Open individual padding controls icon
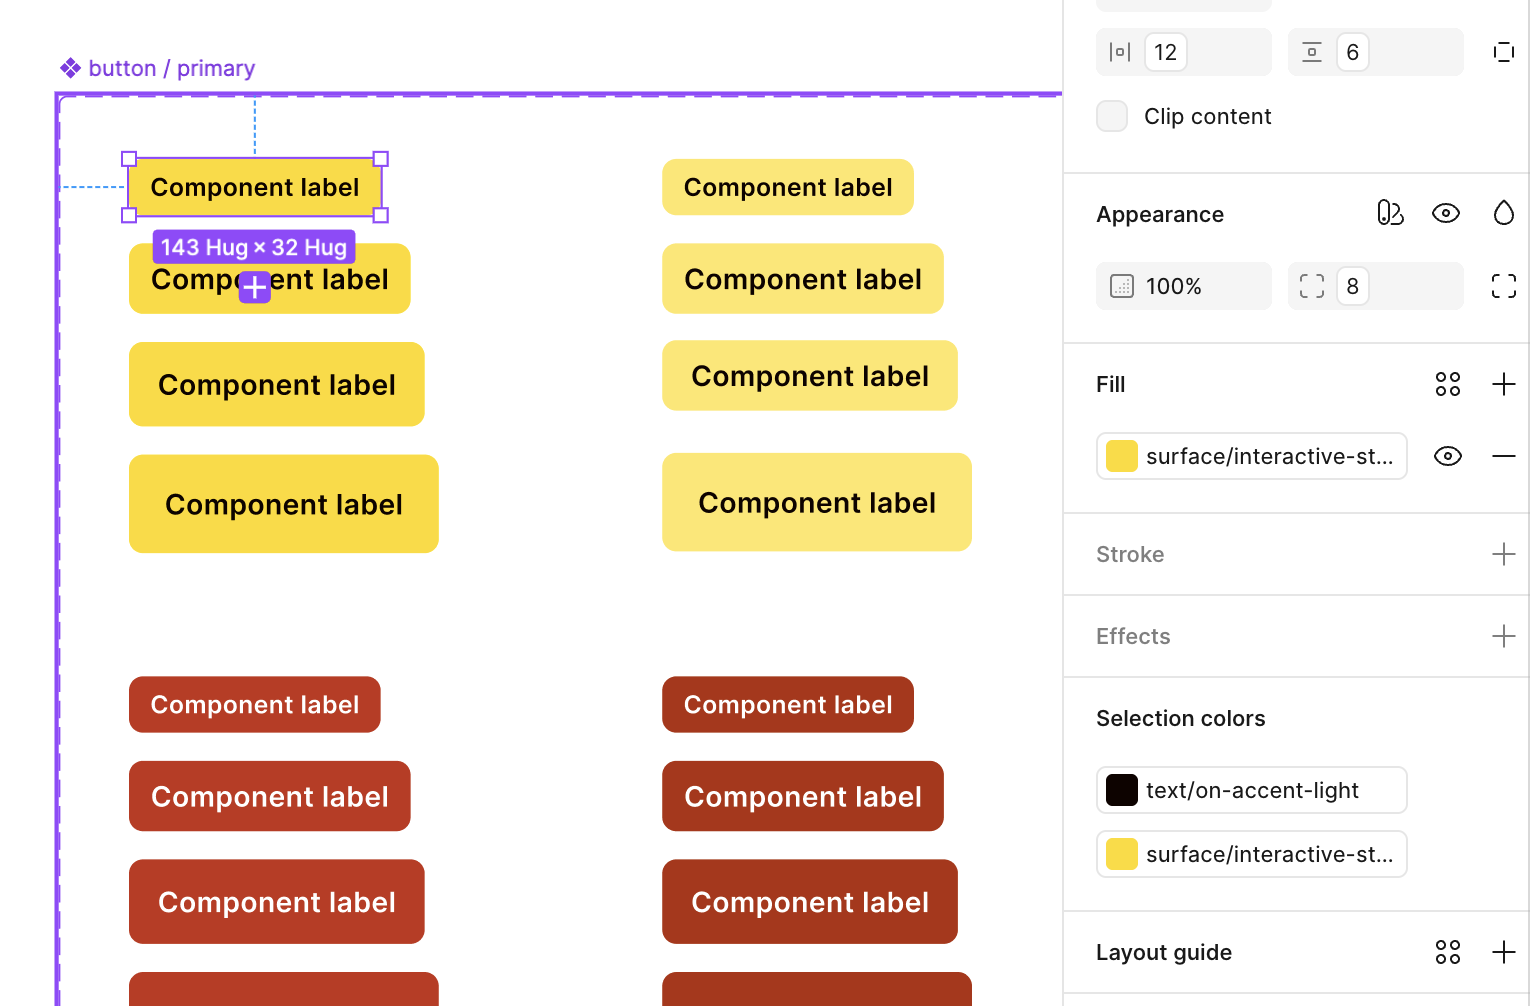Viewport: 1530px width, 1006px height. (x=1504, y=51)
